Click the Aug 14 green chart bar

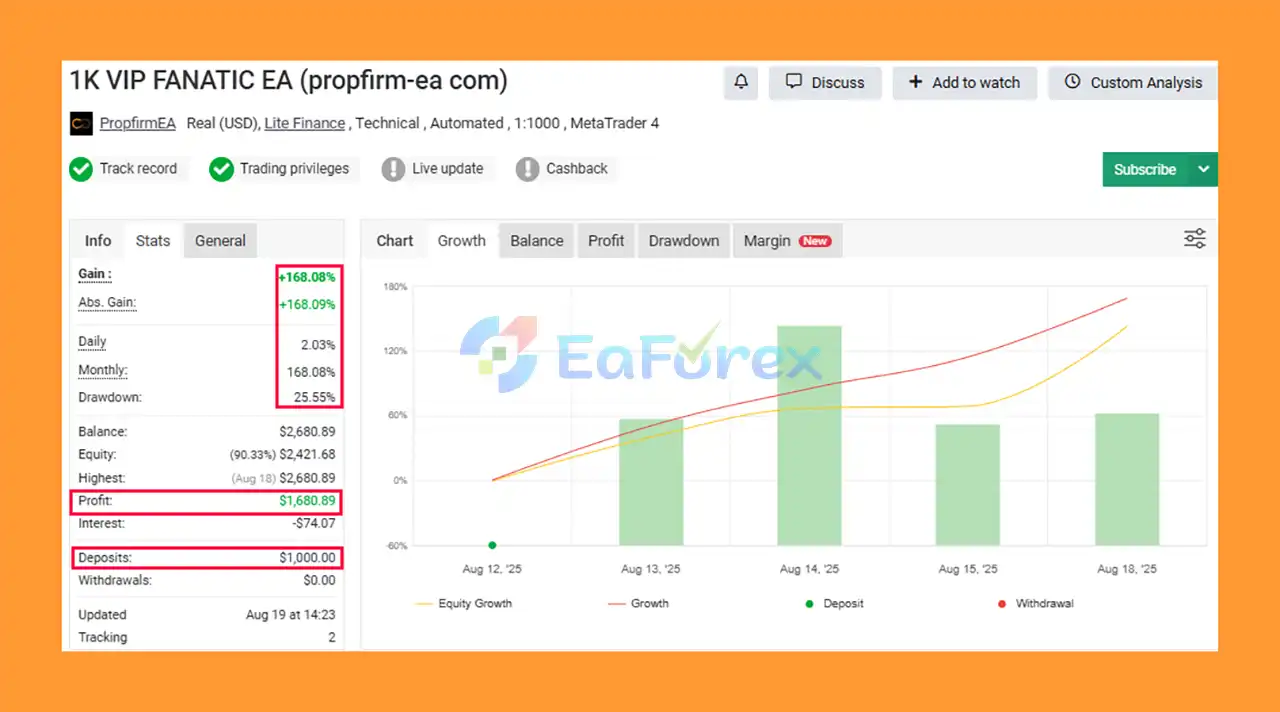[x=809, y=435]
